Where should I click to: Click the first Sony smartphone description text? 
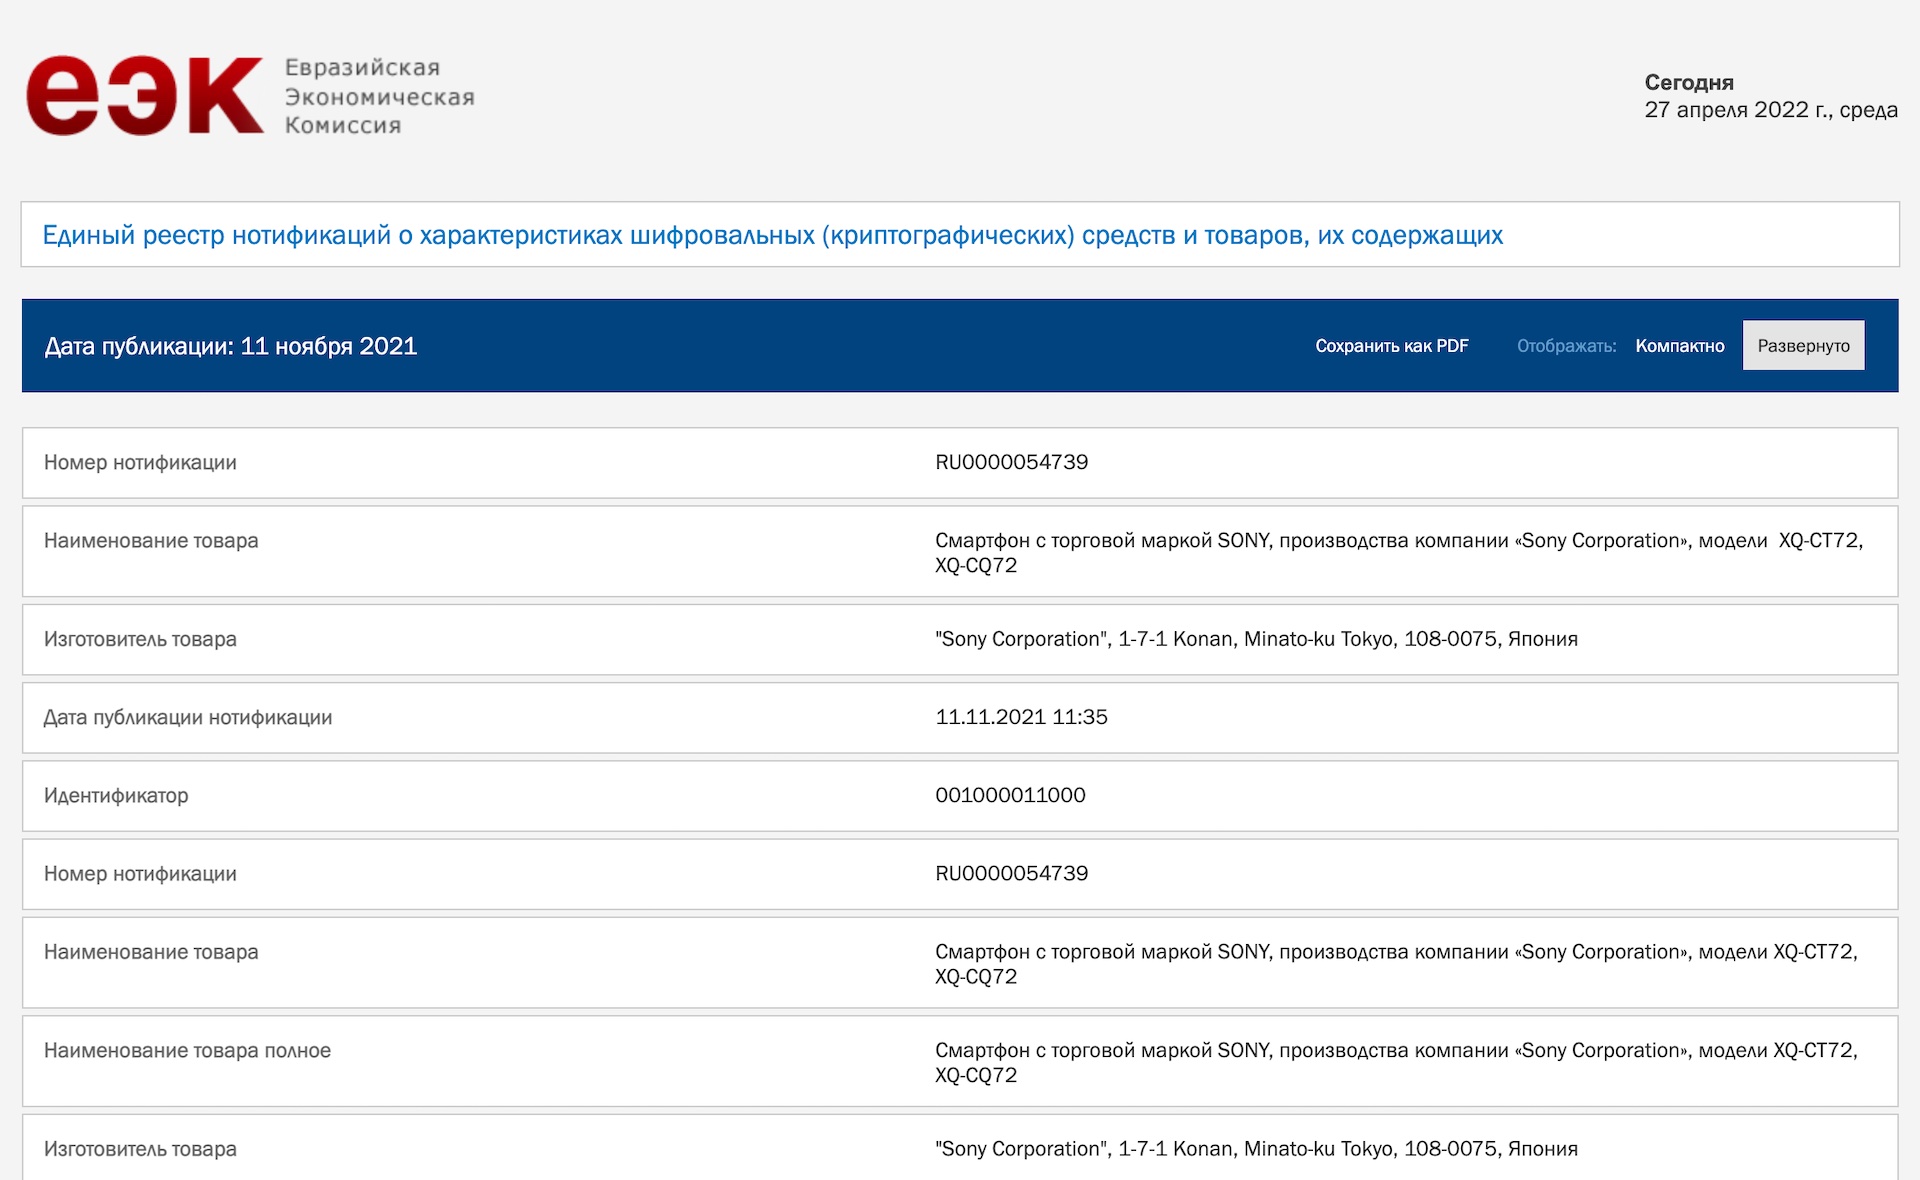pyautogui.click(x=1398, y=552)
